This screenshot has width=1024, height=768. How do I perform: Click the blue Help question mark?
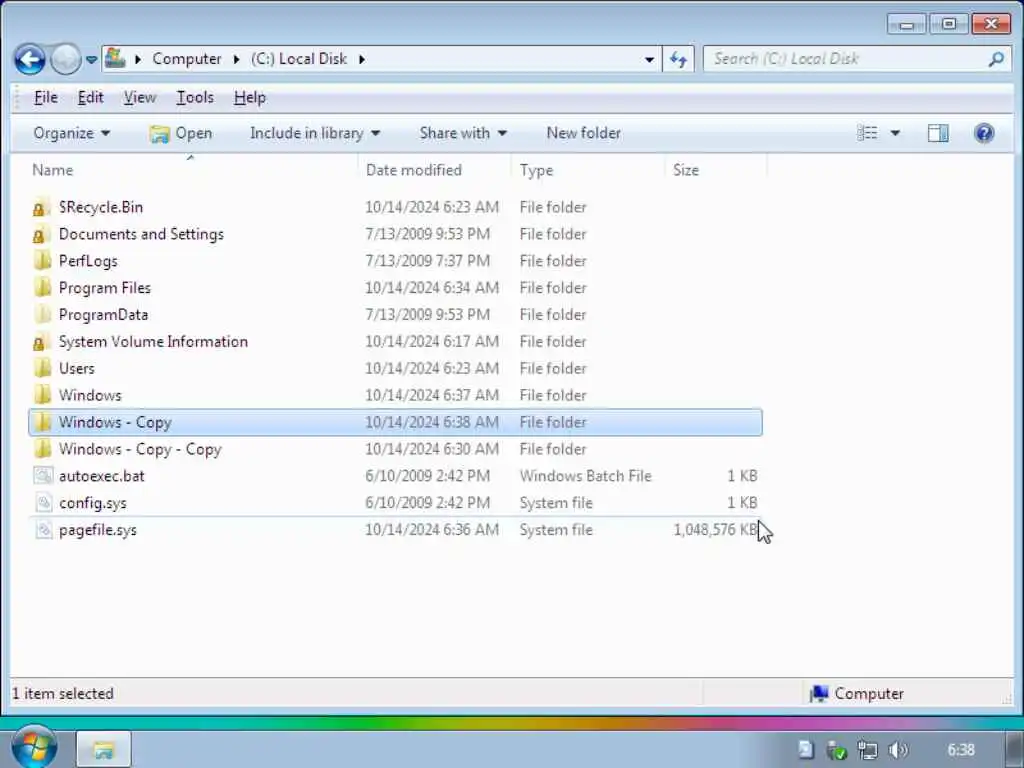pos(984,133)
